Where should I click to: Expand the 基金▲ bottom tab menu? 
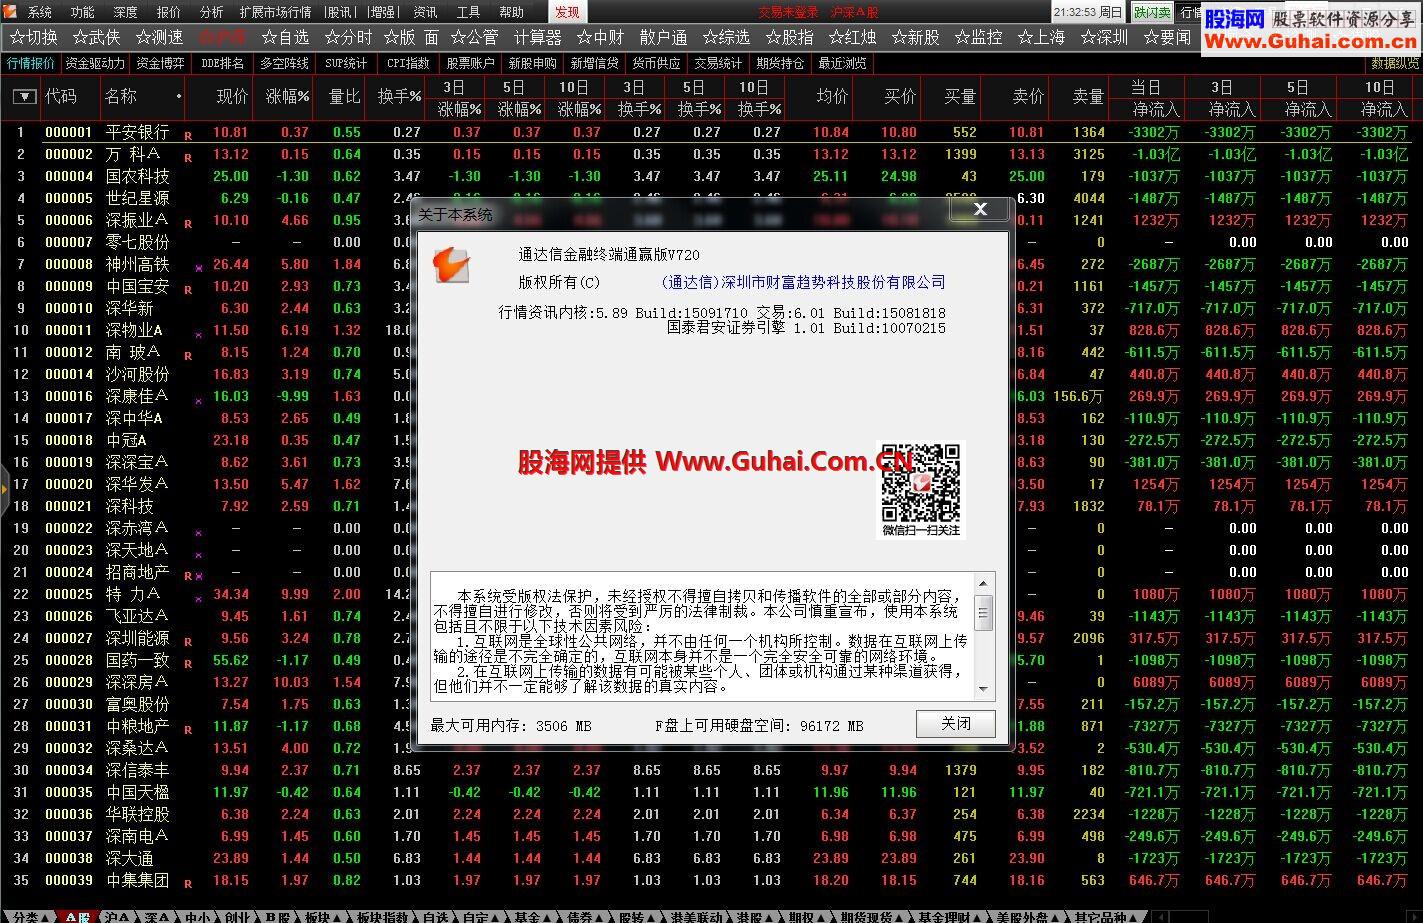pyautogui.click(x=533, y=916)
